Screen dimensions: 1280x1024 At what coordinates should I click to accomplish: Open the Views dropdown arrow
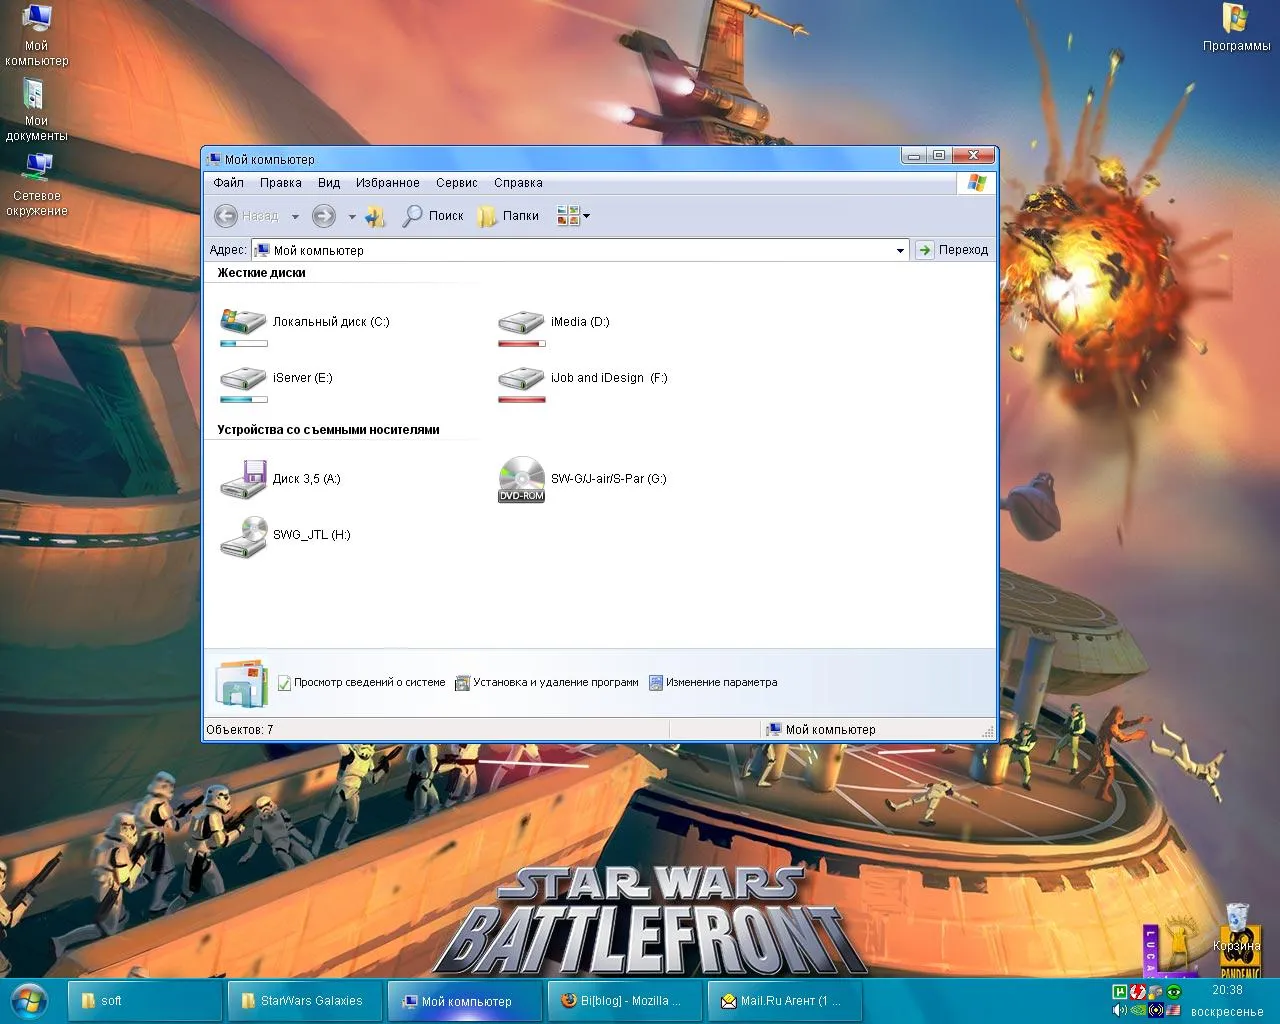(587, 216)
